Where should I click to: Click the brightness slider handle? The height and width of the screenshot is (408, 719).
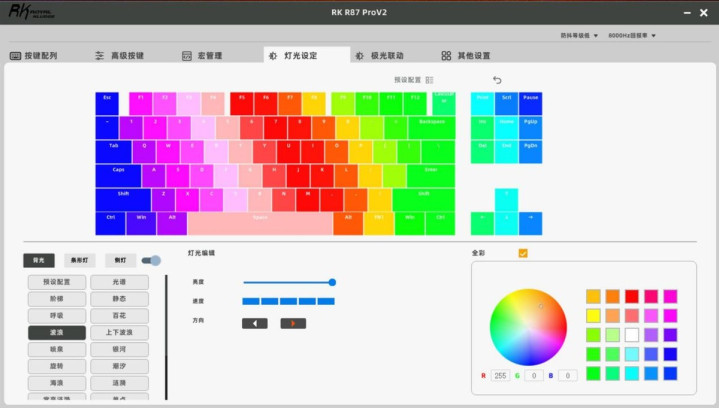(x=332, y=282)
